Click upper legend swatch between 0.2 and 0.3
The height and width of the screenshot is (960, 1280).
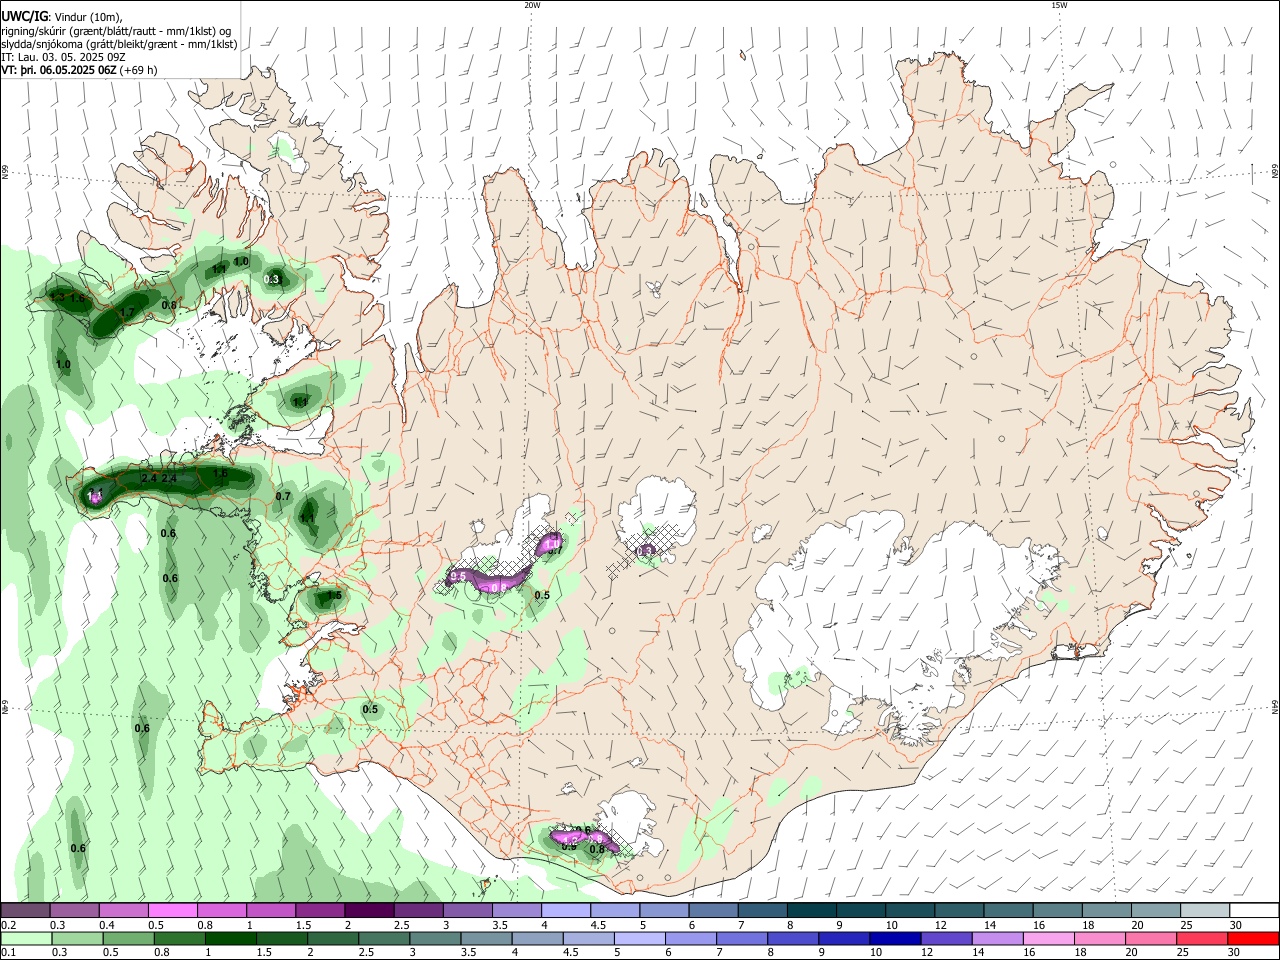click(26, 911)
